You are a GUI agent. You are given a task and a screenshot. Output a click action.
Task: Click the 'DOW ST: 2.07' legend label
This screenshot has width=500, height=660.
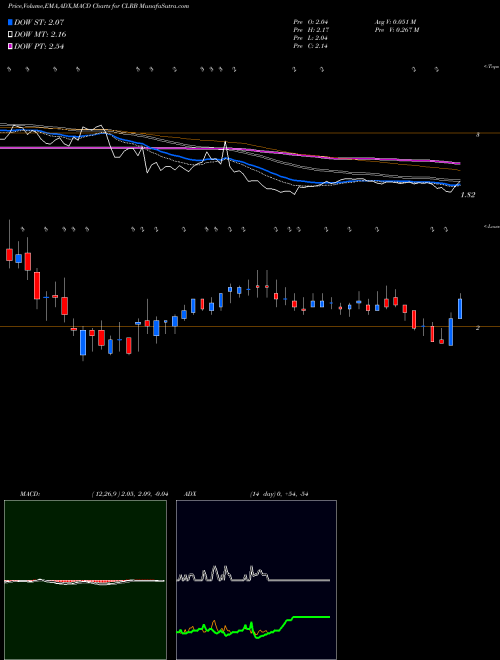point(39,22)
